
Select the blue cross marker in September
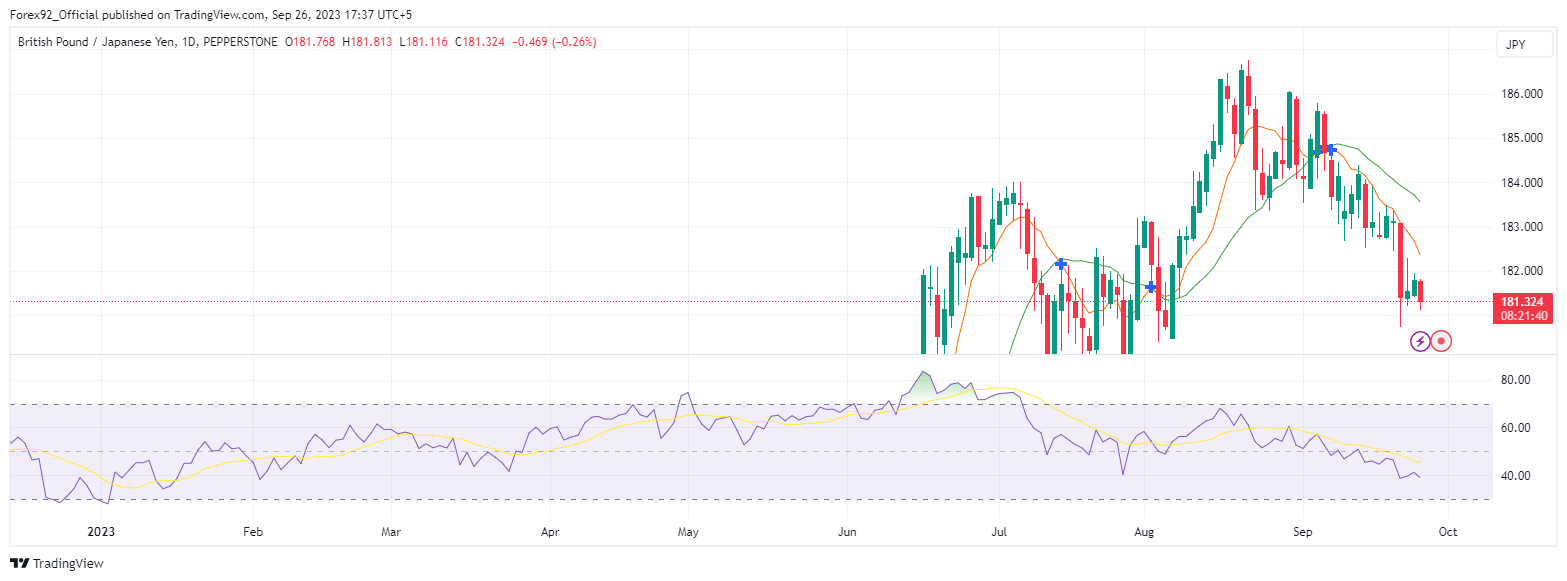tap(1326, 150)
